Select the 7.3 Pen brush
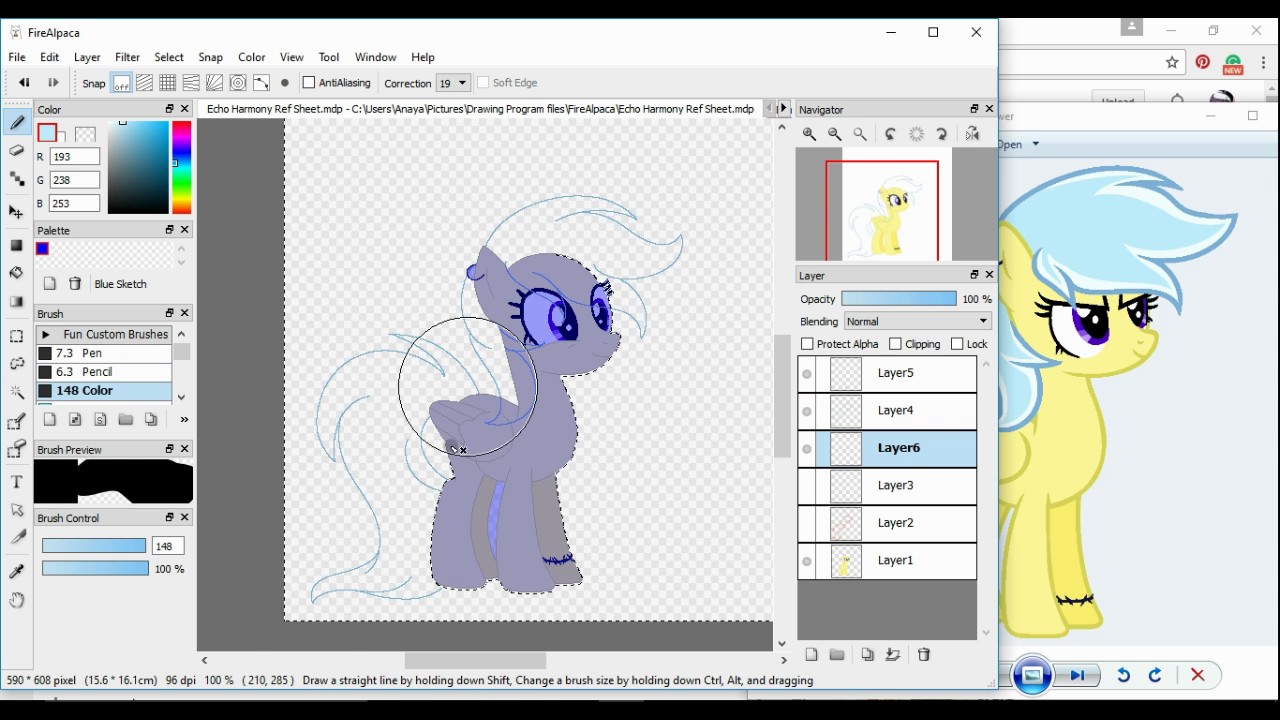The image size is (1280, 720). click(104, 353)
